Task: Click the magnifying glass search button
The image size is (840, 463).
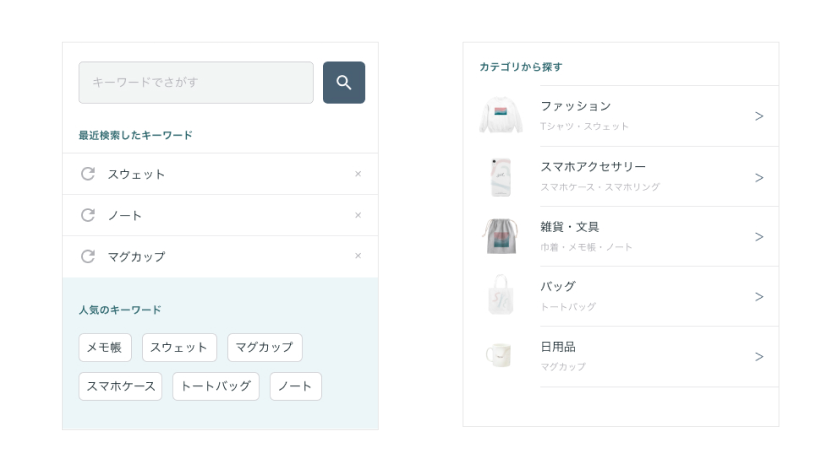Action: click(x=344, y=83)
